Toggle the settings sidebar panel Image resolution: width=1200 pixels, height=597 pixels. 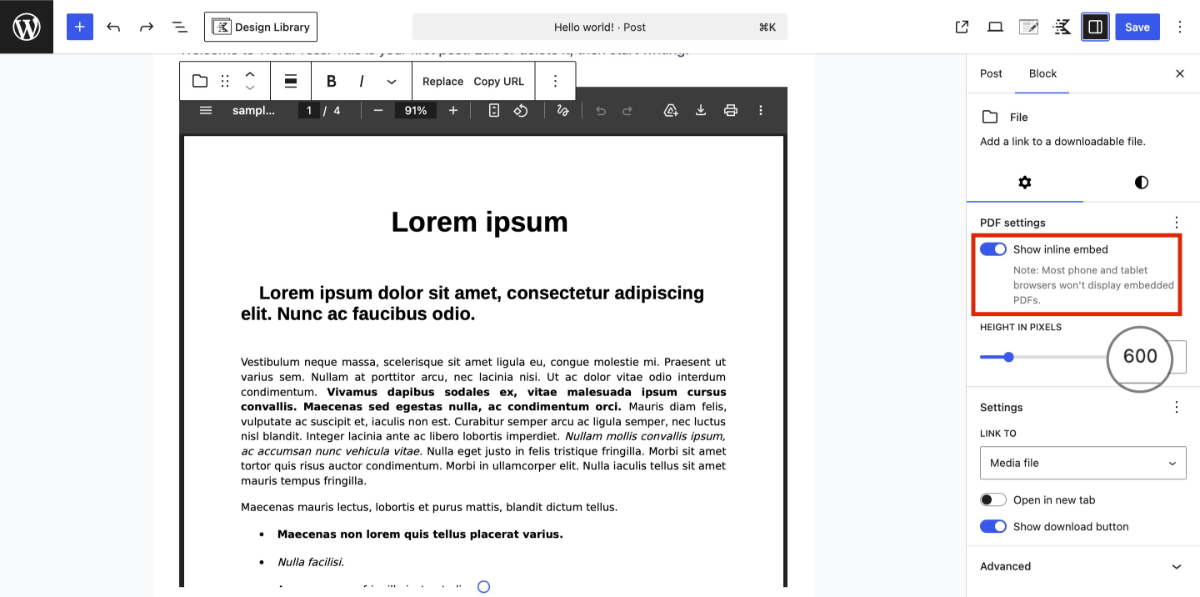1095,27
